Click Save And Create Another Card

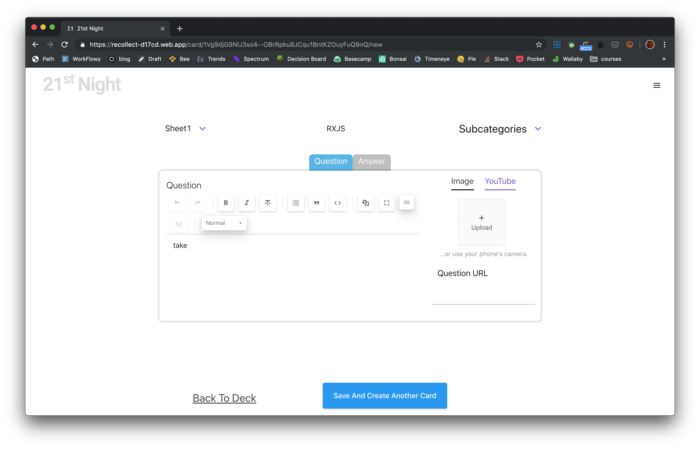(x=385, y=396)
